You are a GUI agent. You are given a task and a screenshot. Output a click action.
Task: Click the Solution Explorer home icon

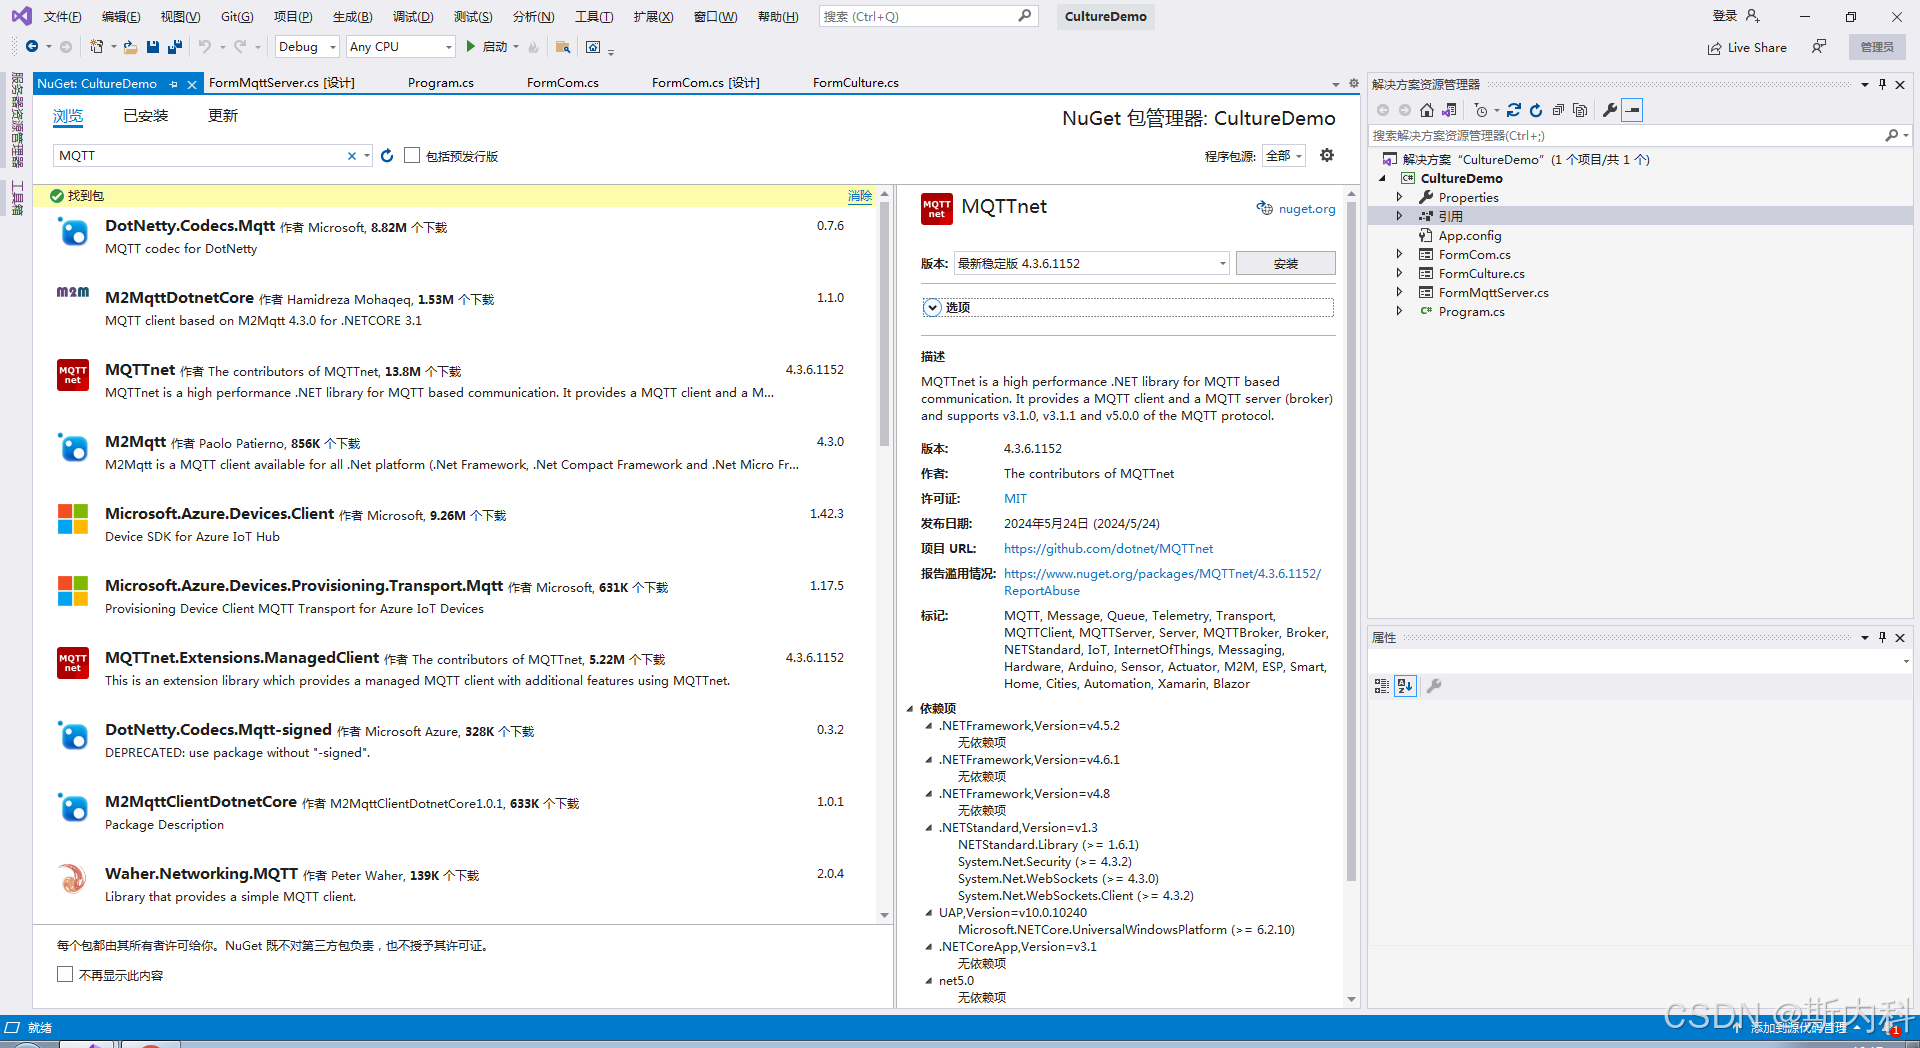1427,110
